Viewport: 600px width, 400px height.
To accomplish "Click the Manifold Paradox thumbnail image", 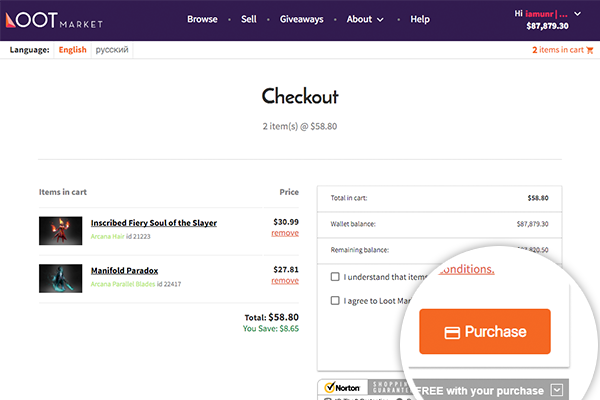I will (x=60, y=278).
